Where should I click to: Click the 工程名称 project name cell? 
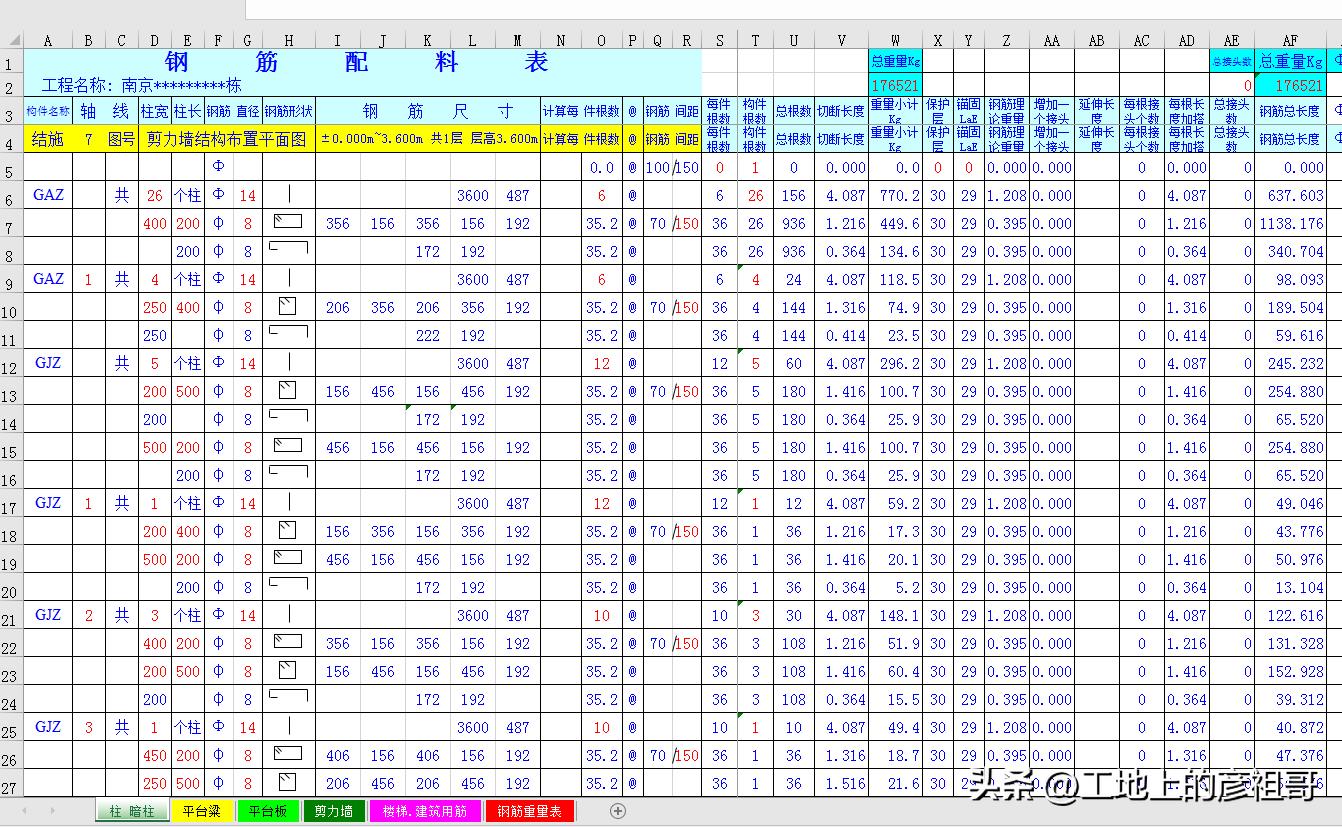coord(140,86)
